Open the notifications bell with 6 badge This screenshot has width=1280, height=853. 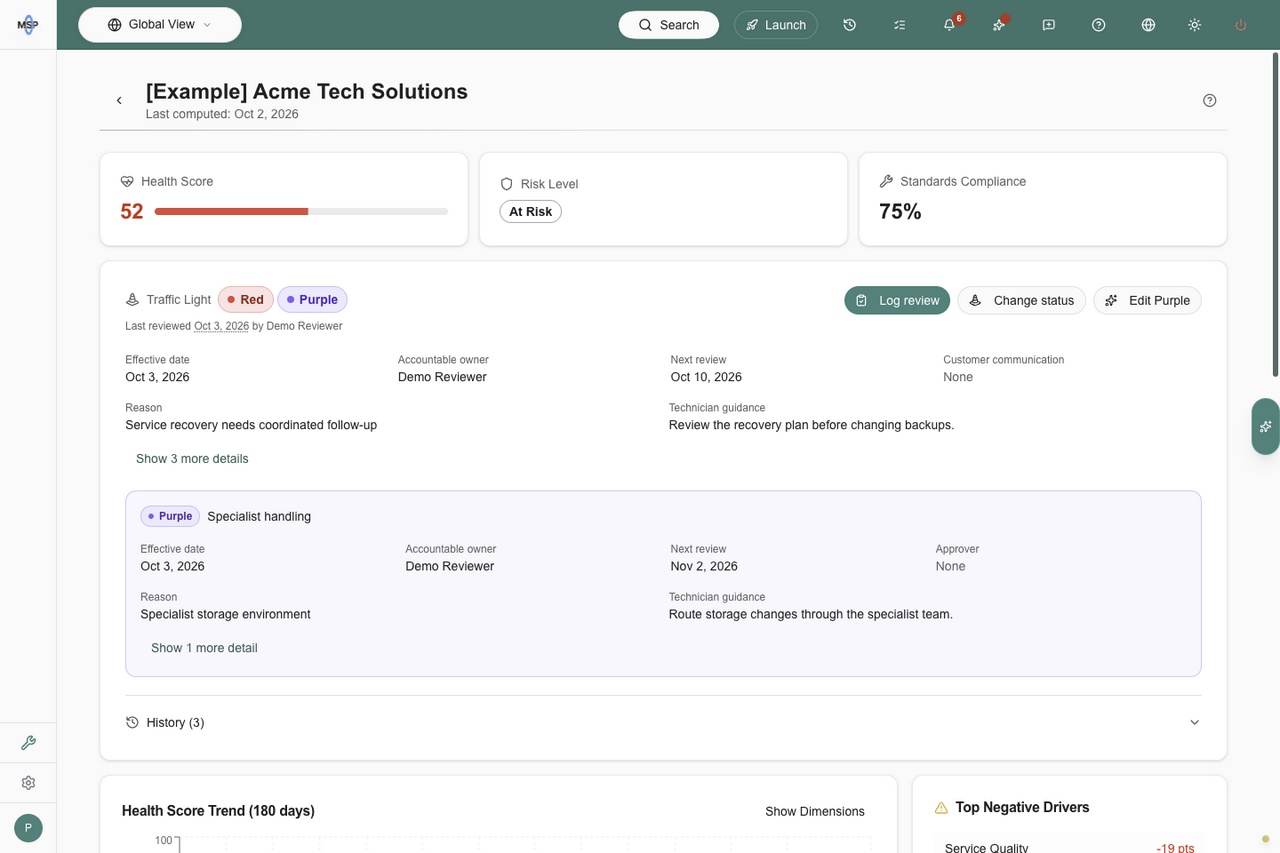click(x=949, y=25)
